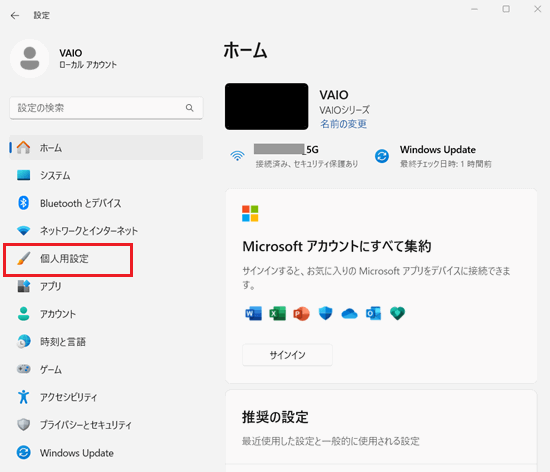This screenshot has width=550, height=472.
Task: Click the Microsoft アカウントにすべて集約 heading
Action: click(337, 246)
